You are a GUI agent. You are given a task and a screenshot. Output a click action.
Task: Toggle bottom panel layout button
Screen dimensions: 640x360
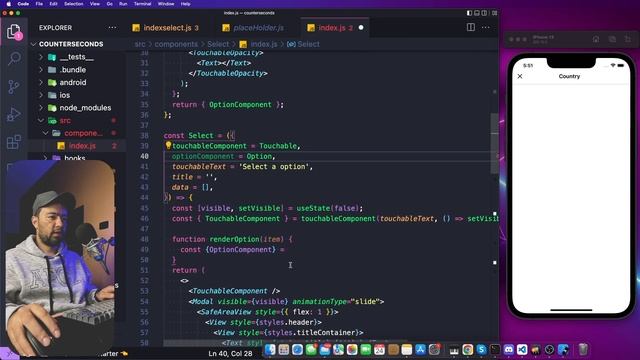click(477, 13)
